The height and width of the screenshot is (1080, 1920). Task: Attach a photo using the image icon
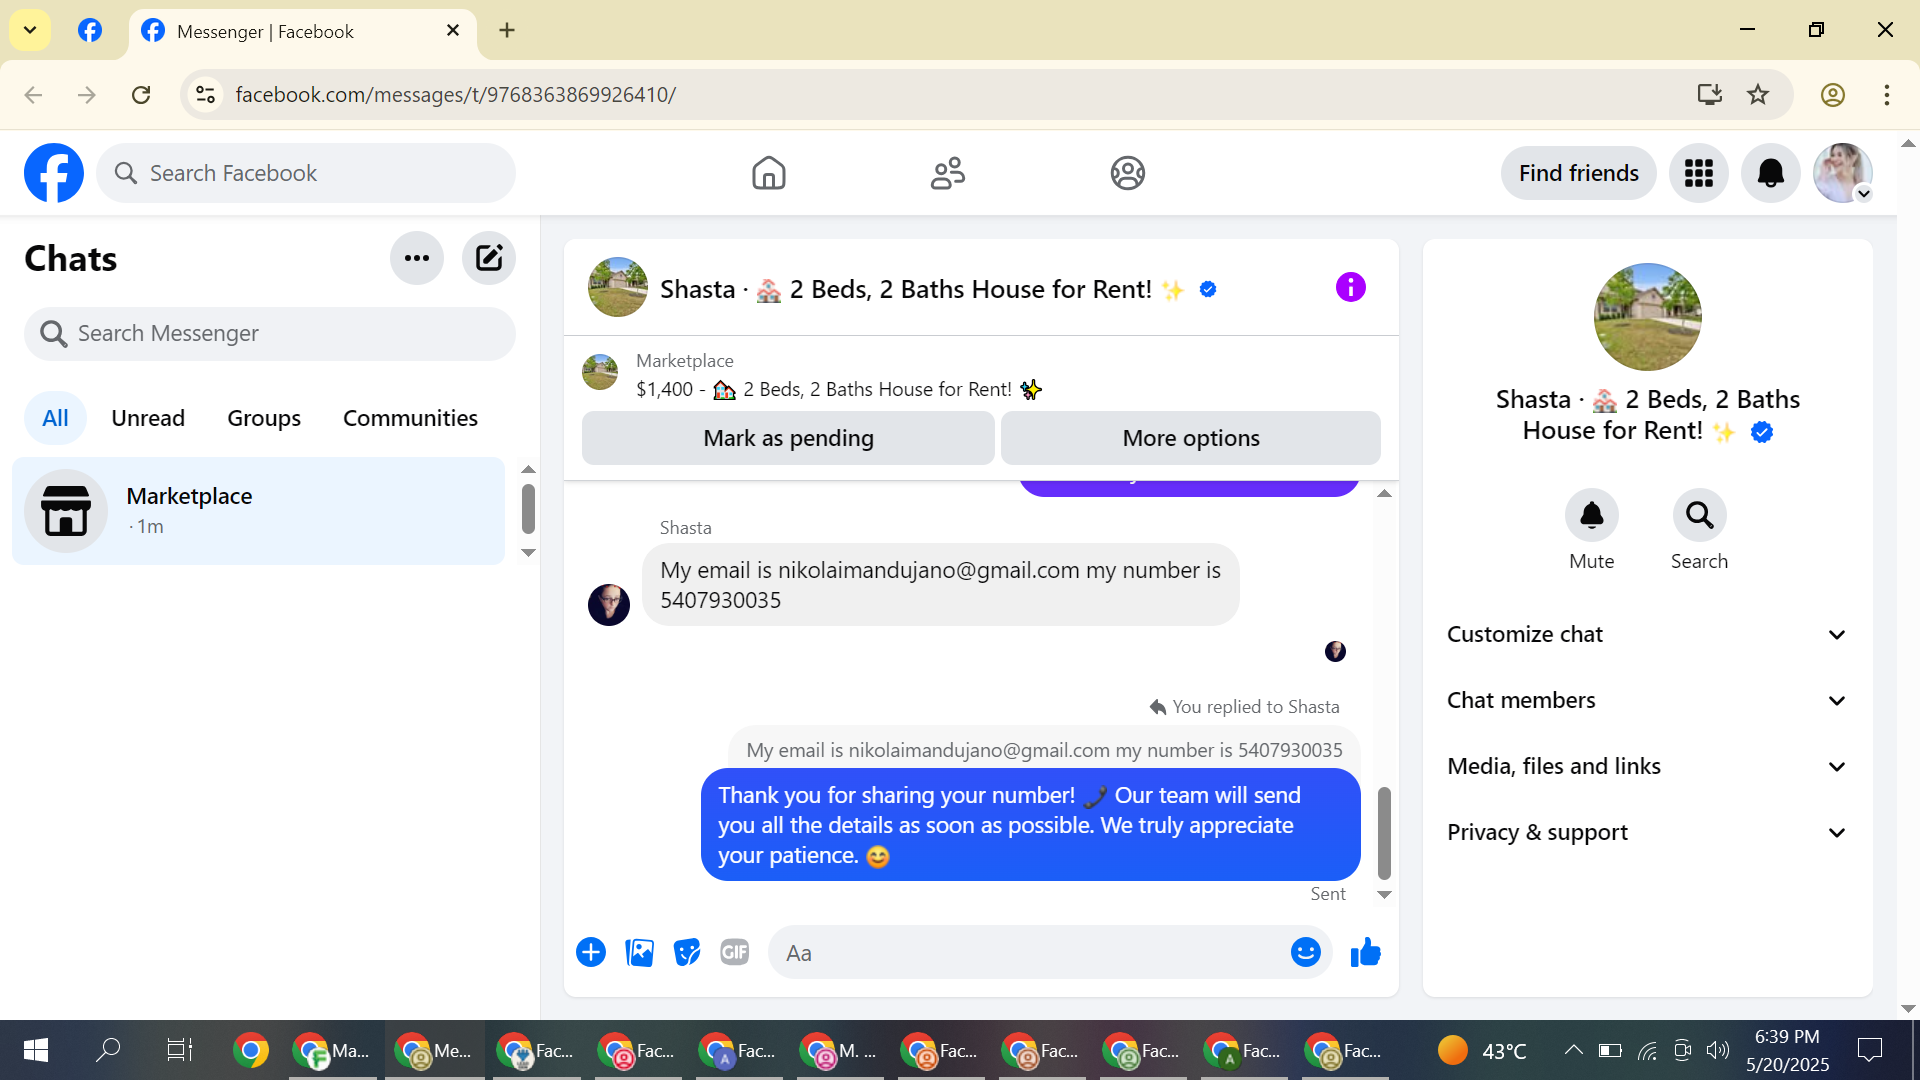coord(639,953)
